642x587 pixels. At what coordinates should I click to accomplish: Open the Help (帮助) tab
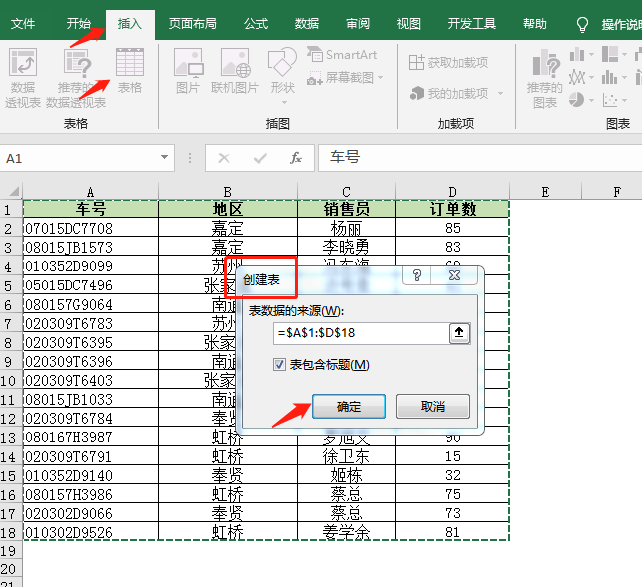click(x=535, y=24)
